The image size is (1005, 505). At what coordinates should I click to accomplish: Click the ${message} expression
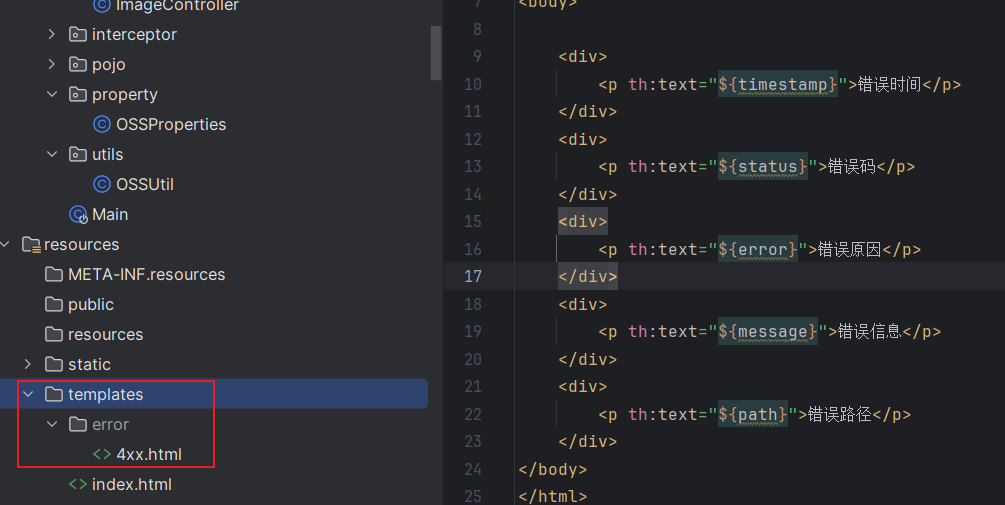pos(768,331)
